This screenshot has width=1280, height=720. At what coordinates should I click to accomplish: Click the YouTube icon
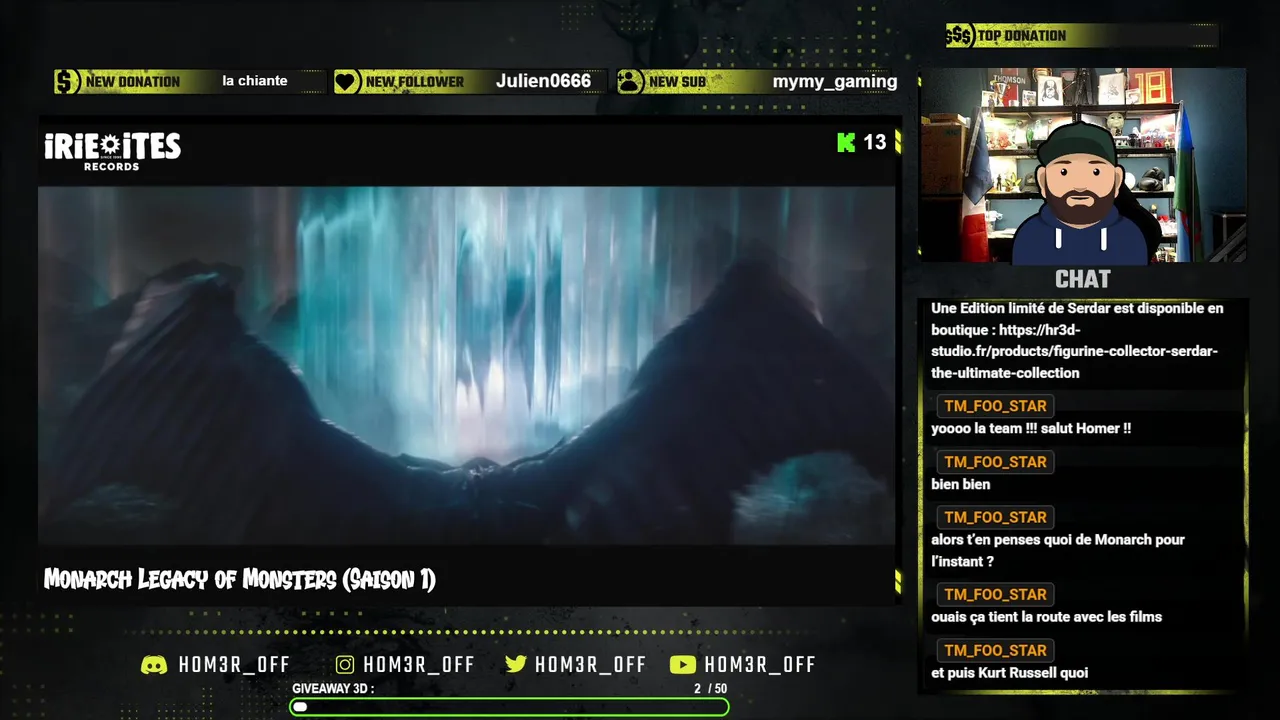683,665
